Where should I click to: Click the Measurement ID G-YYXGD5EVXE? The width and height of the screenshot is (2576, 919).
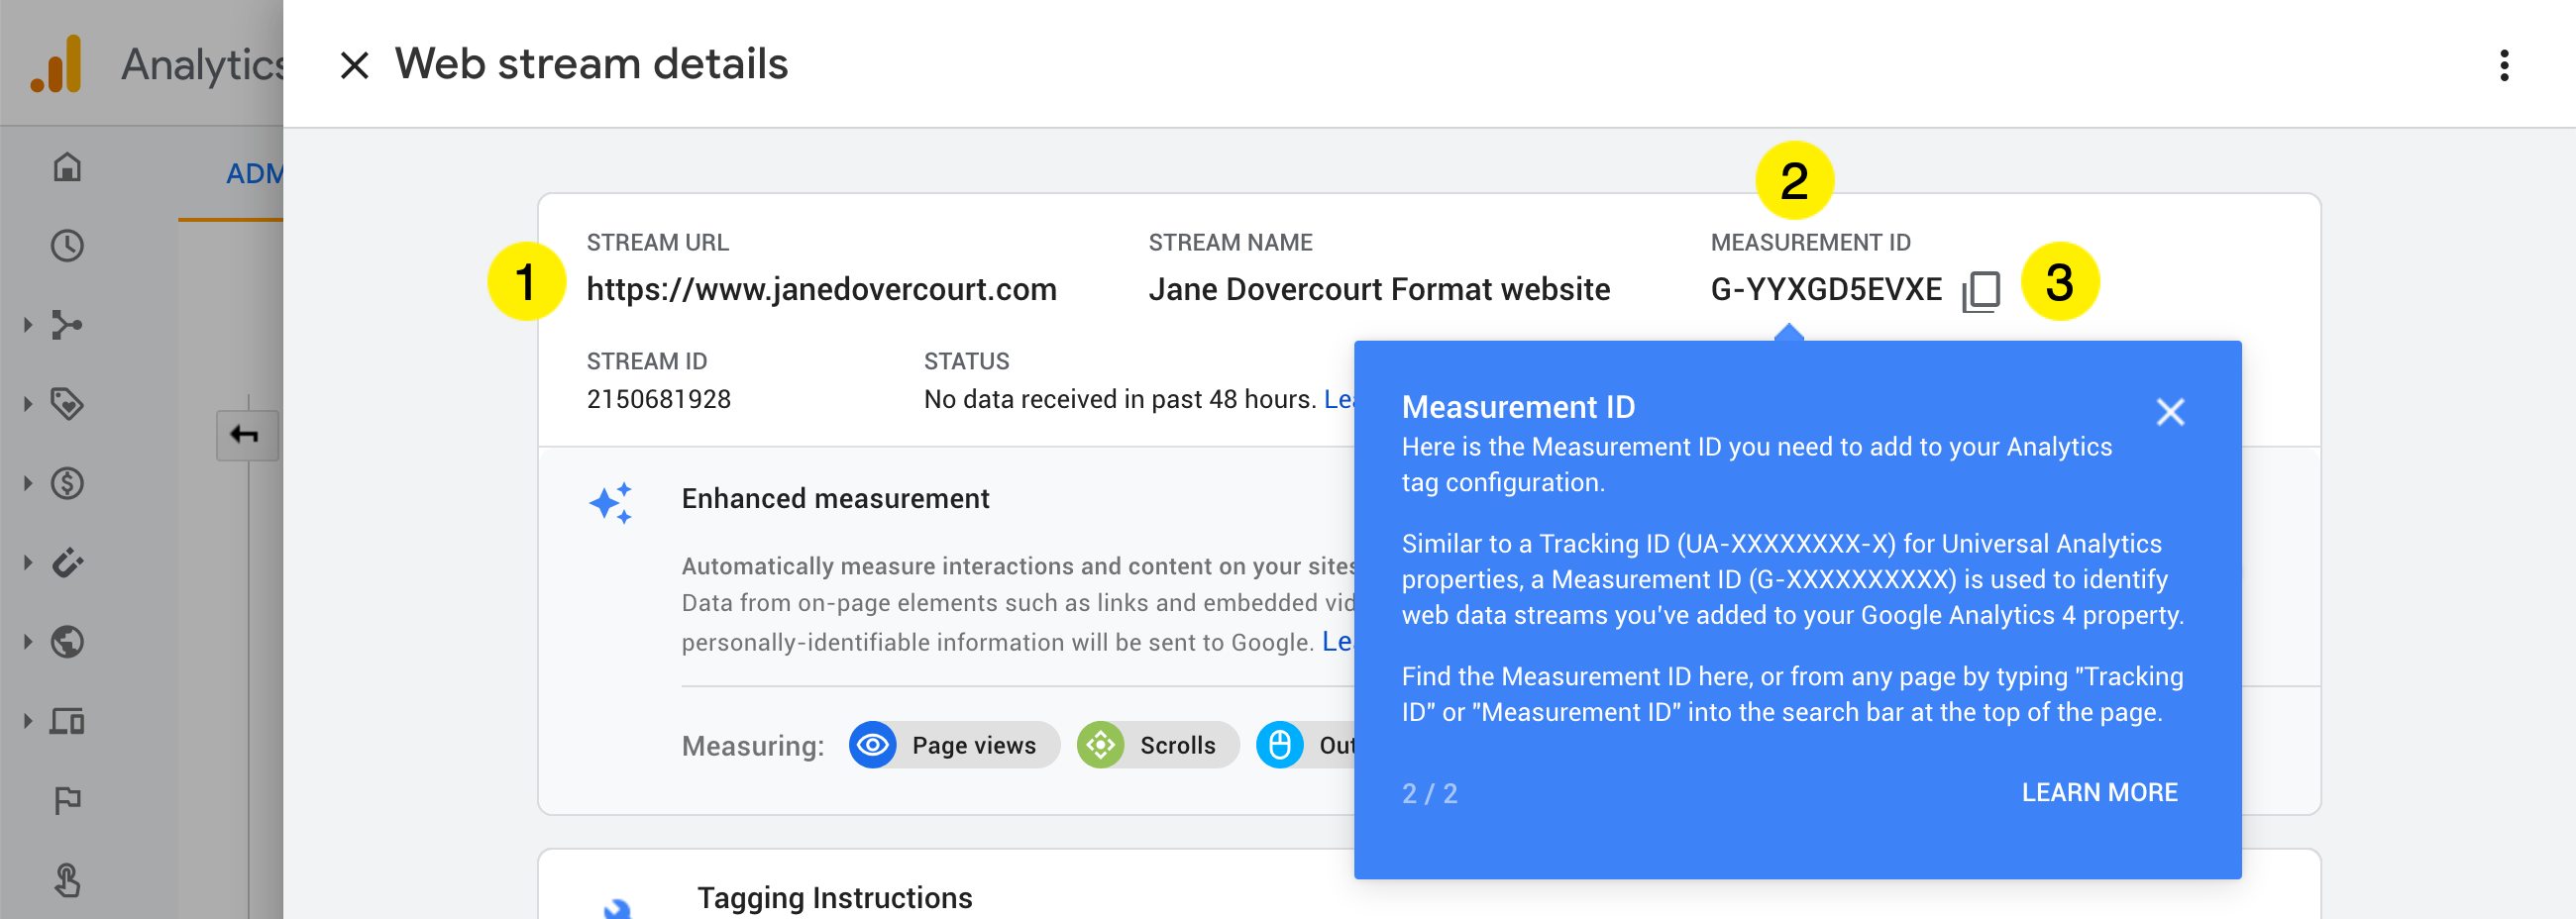tap(1826, 290)
